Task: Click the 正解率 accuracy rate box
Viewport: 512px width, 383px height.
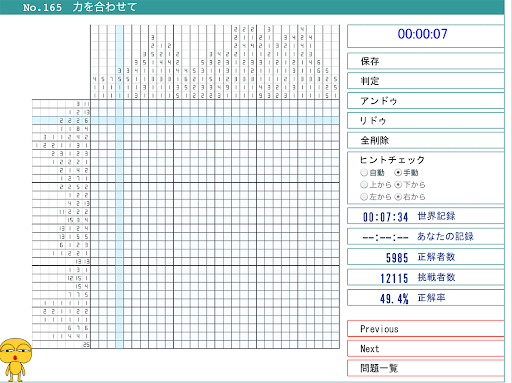Action: click(x=426, y=298)
